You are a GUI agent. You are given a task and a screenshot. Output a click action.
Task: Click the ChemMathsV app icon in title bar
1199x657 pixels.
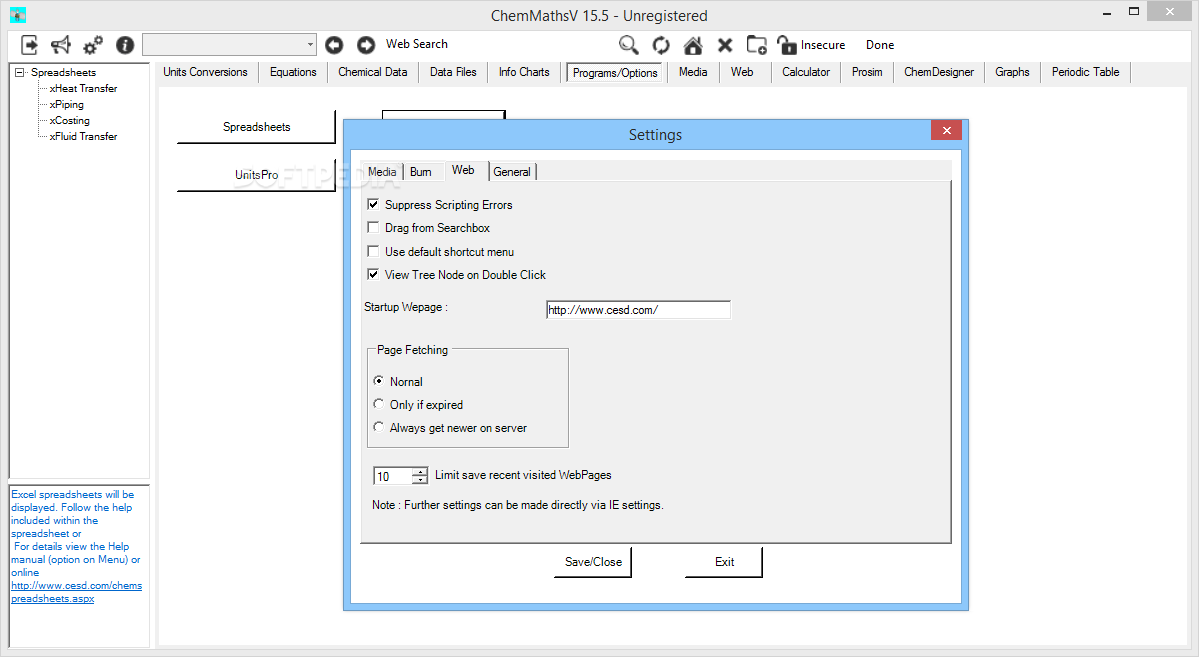(x=18, y=15)
